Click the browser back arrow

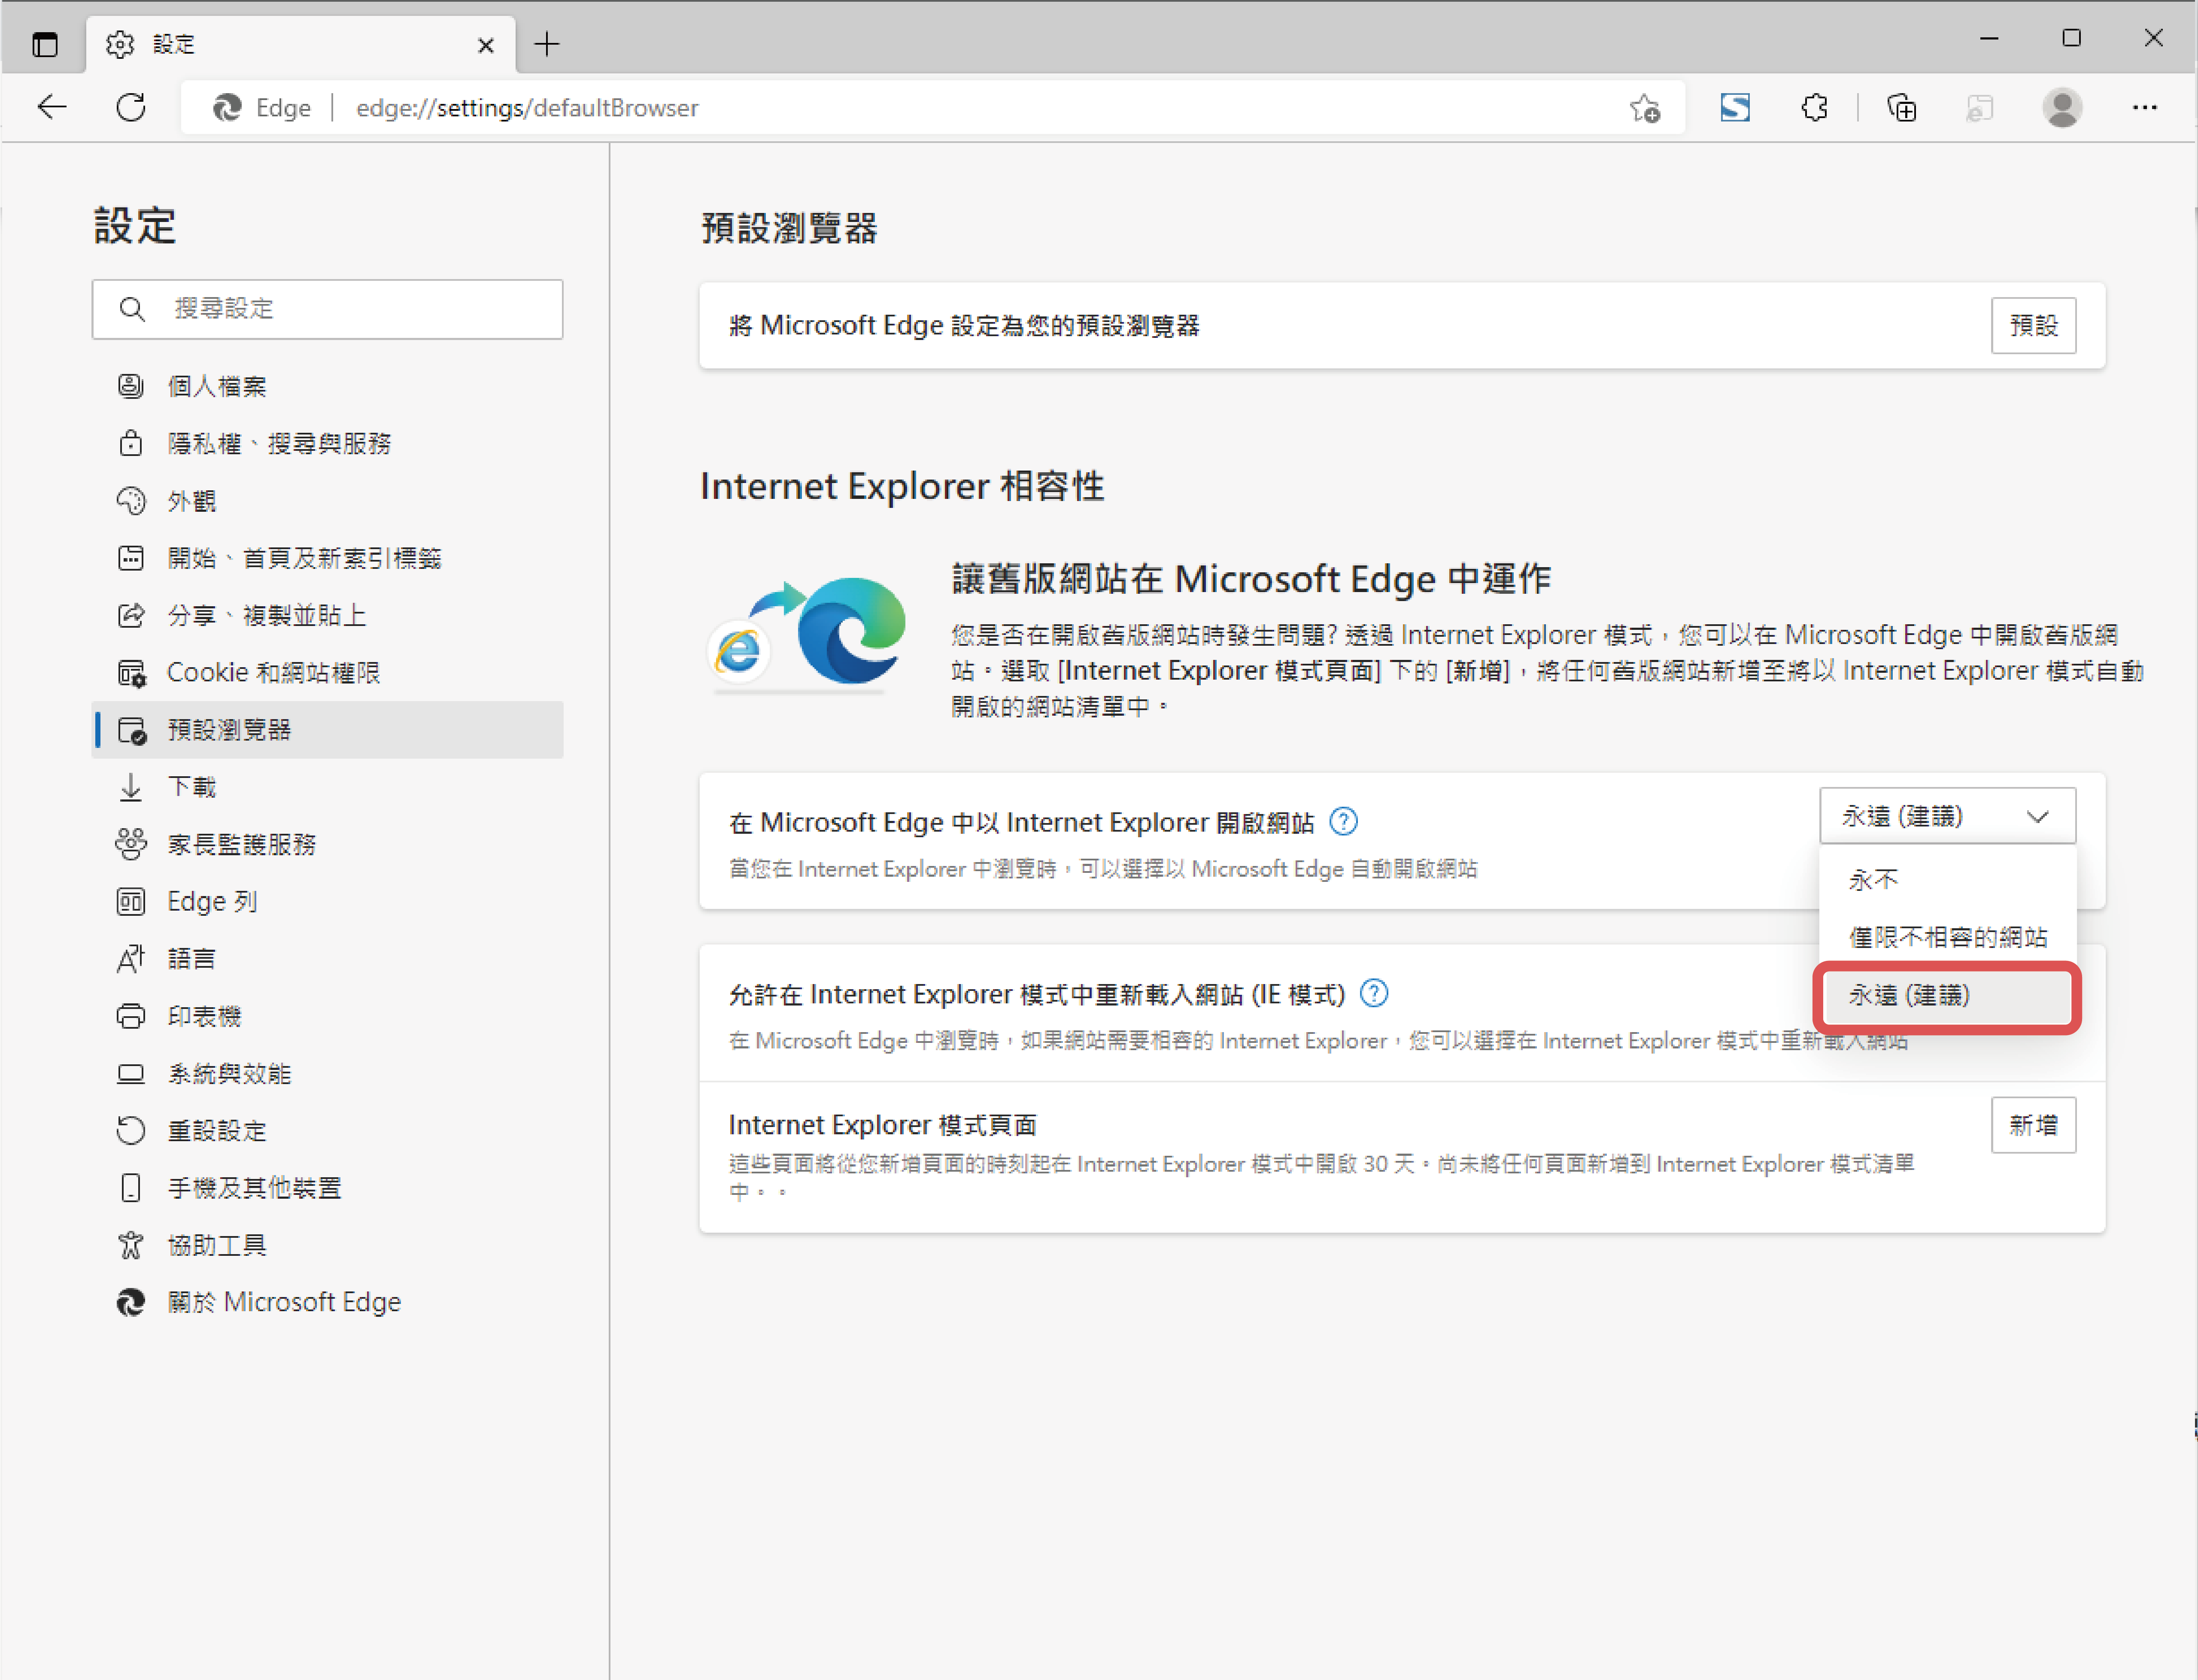[x=52, y=107]
